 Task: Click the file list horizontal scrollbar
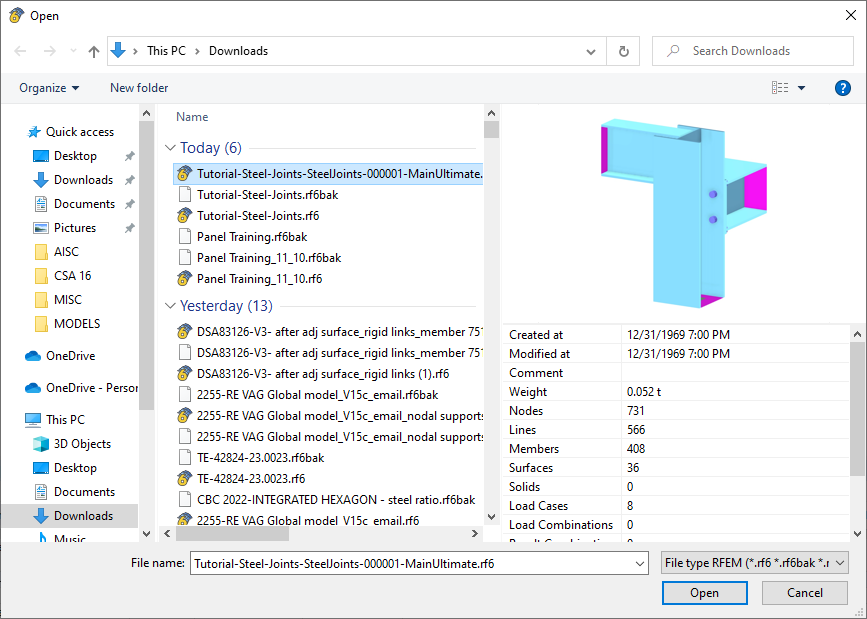tap(232, 534)
